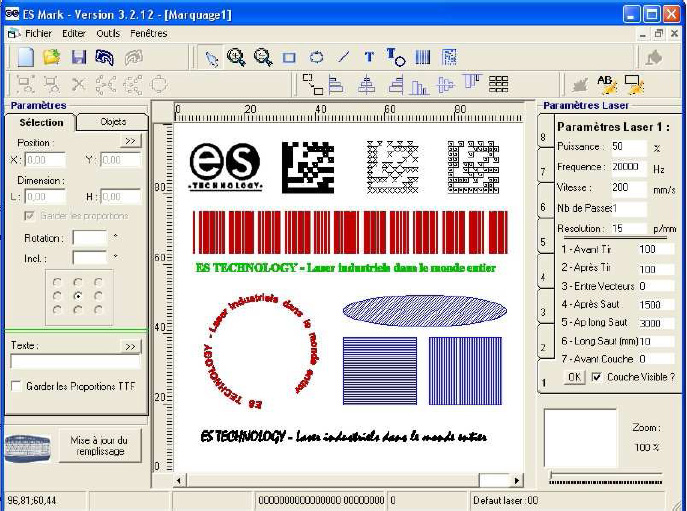Open a file with the folder icon
This screenshot has width=687, height=511.
click(52, 57)
